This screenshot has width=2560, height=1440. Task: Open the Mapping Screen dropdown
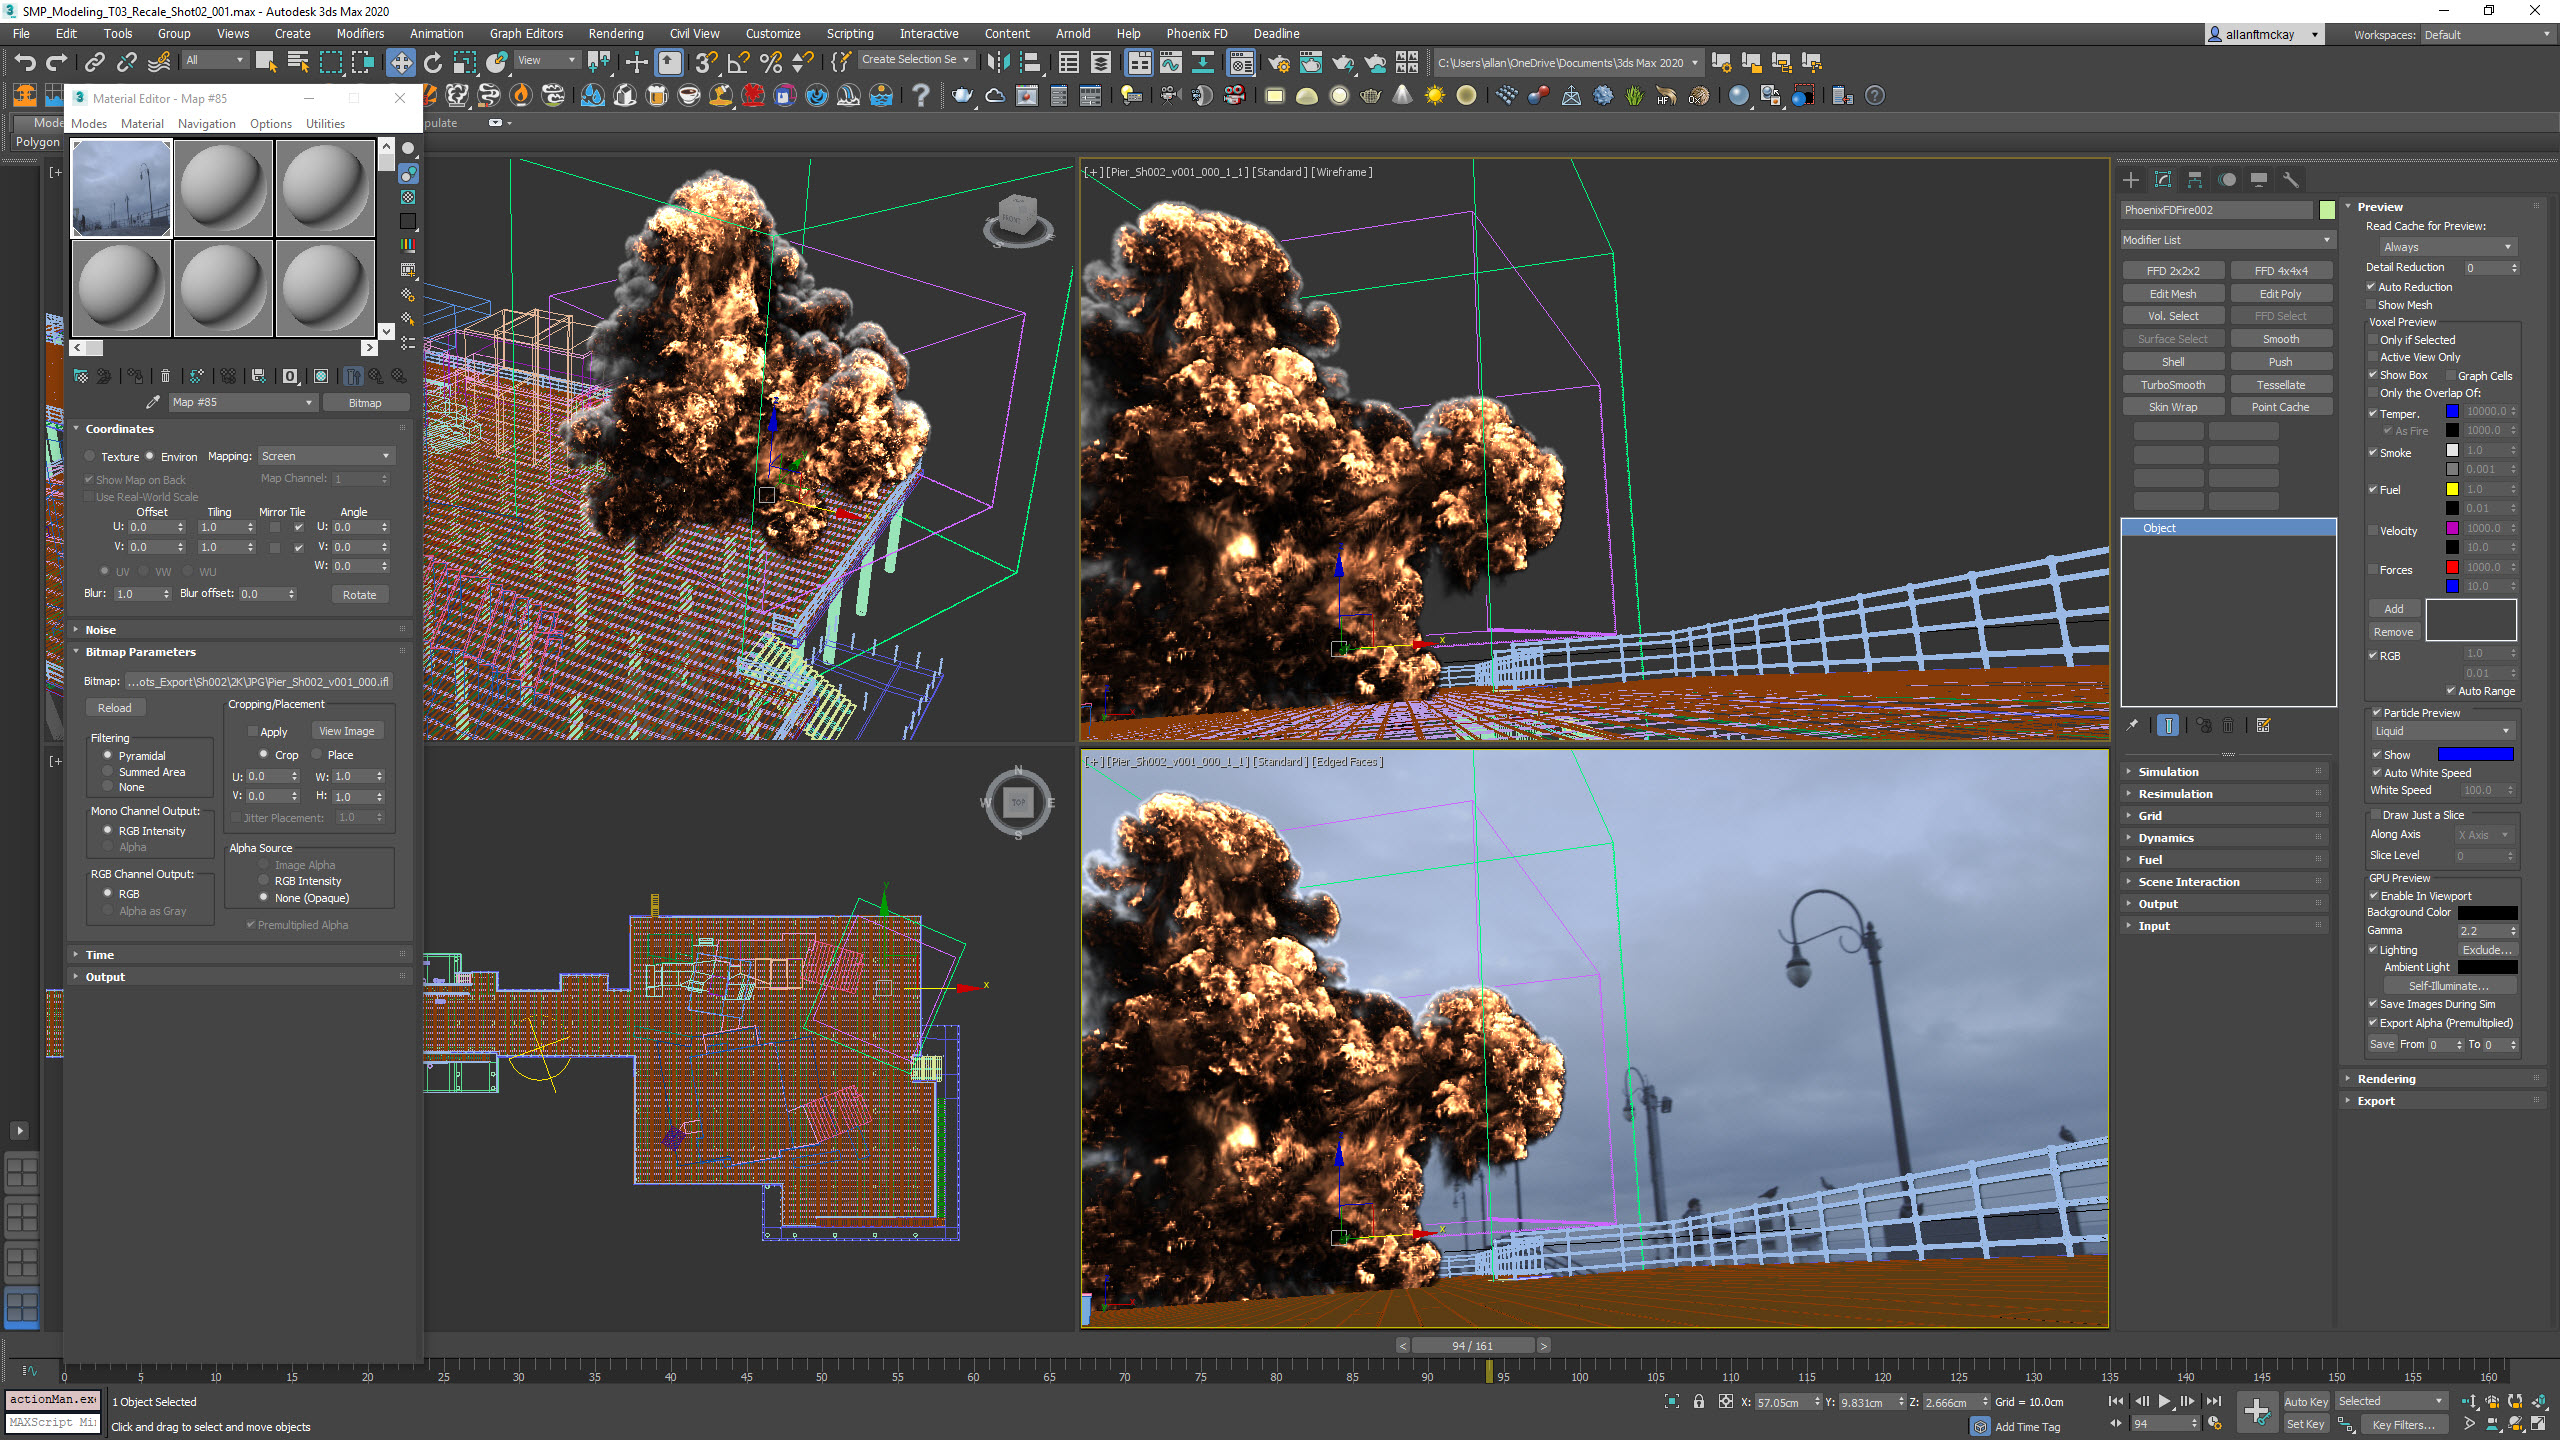(x=326, y=456)
